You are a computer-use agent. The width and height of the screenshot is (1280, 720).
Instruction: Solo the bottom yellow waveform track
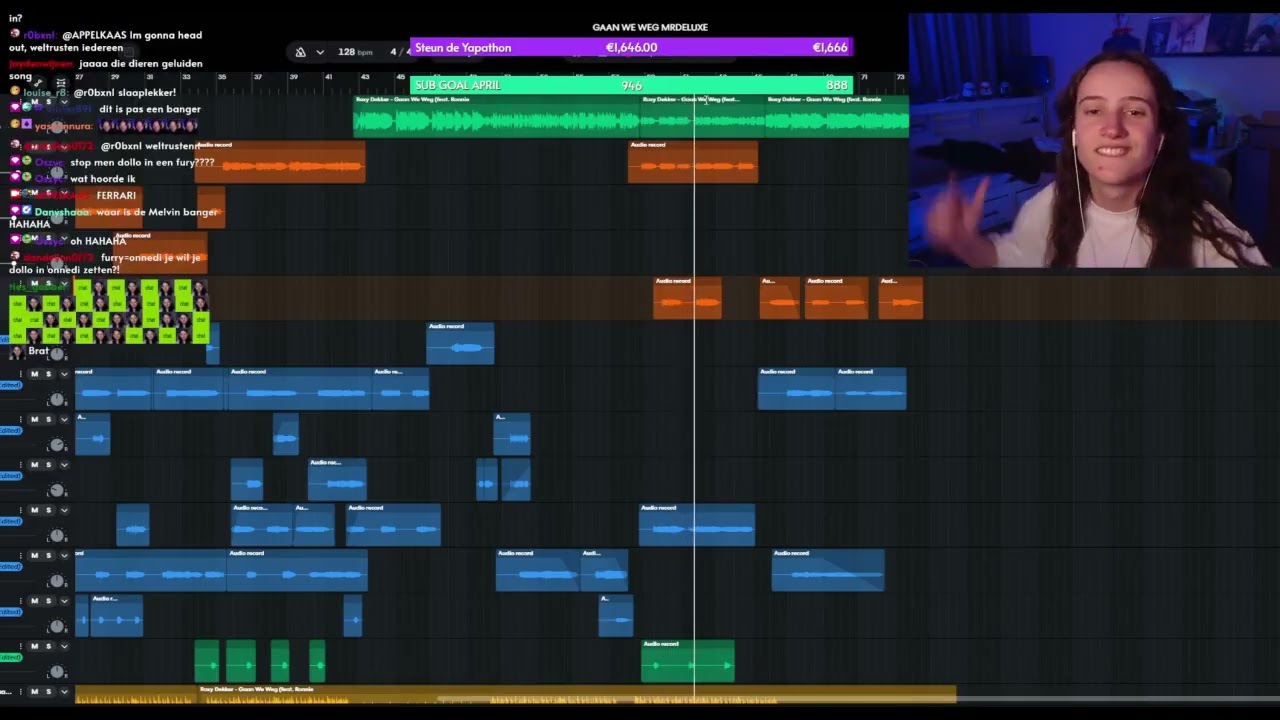(48, 692)
